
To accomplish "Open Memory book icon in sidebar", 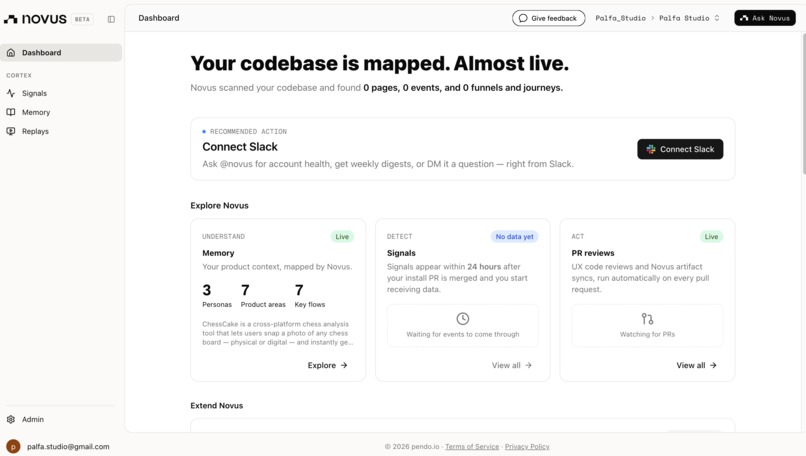I will tap(11, 112).
